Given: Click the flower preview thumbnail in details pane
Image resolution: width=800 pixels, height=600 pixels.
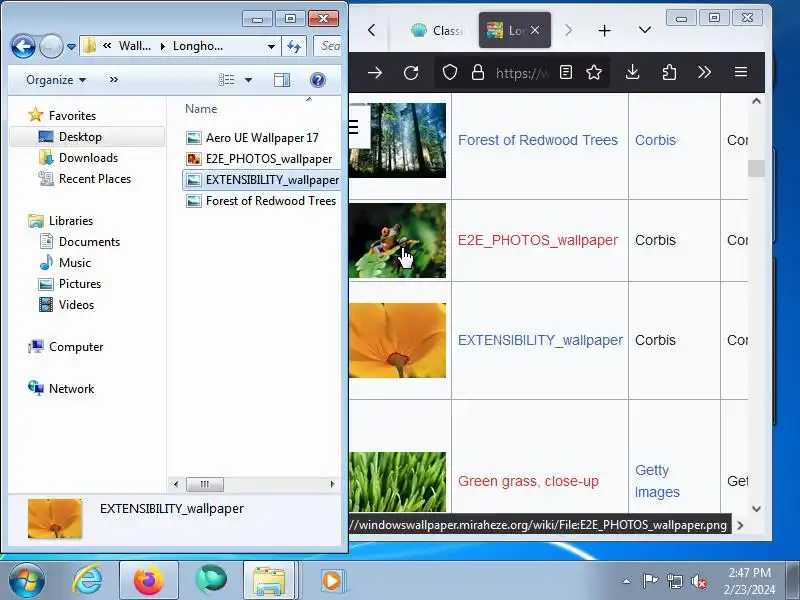Looking at the screenshot, I should click(55, 518).
